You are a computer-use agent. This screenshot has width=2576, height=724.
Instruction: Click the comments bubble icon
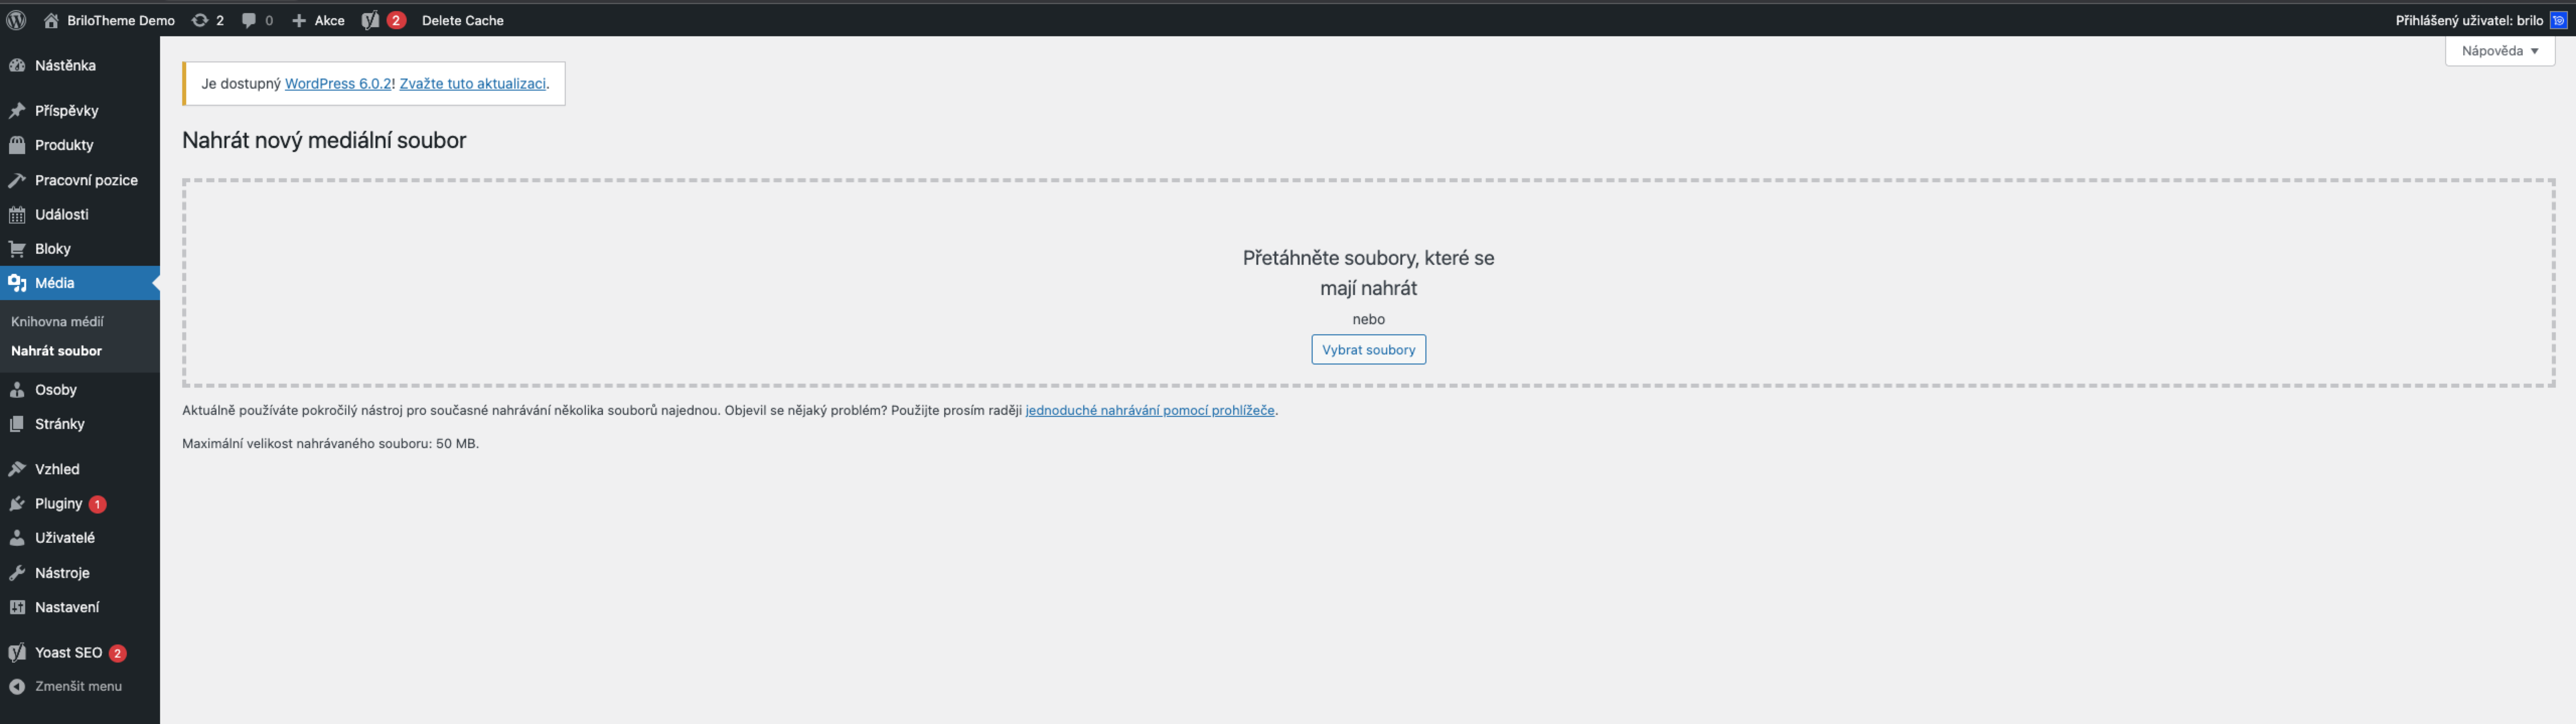tap(249, 20)
